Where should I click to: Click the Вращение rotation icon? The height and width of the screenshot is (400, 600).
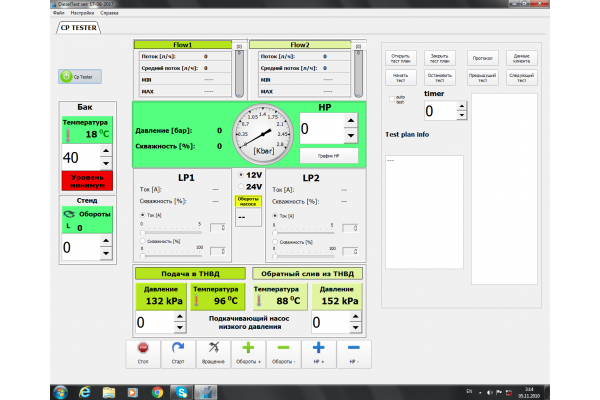click(213, 348)
